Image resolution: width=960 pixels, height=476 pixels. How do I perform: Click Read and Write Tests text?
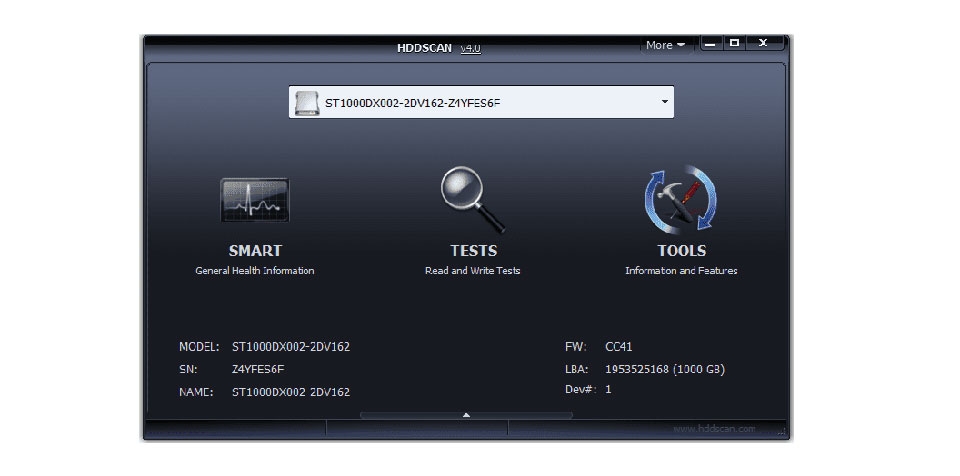click(473, 271)
